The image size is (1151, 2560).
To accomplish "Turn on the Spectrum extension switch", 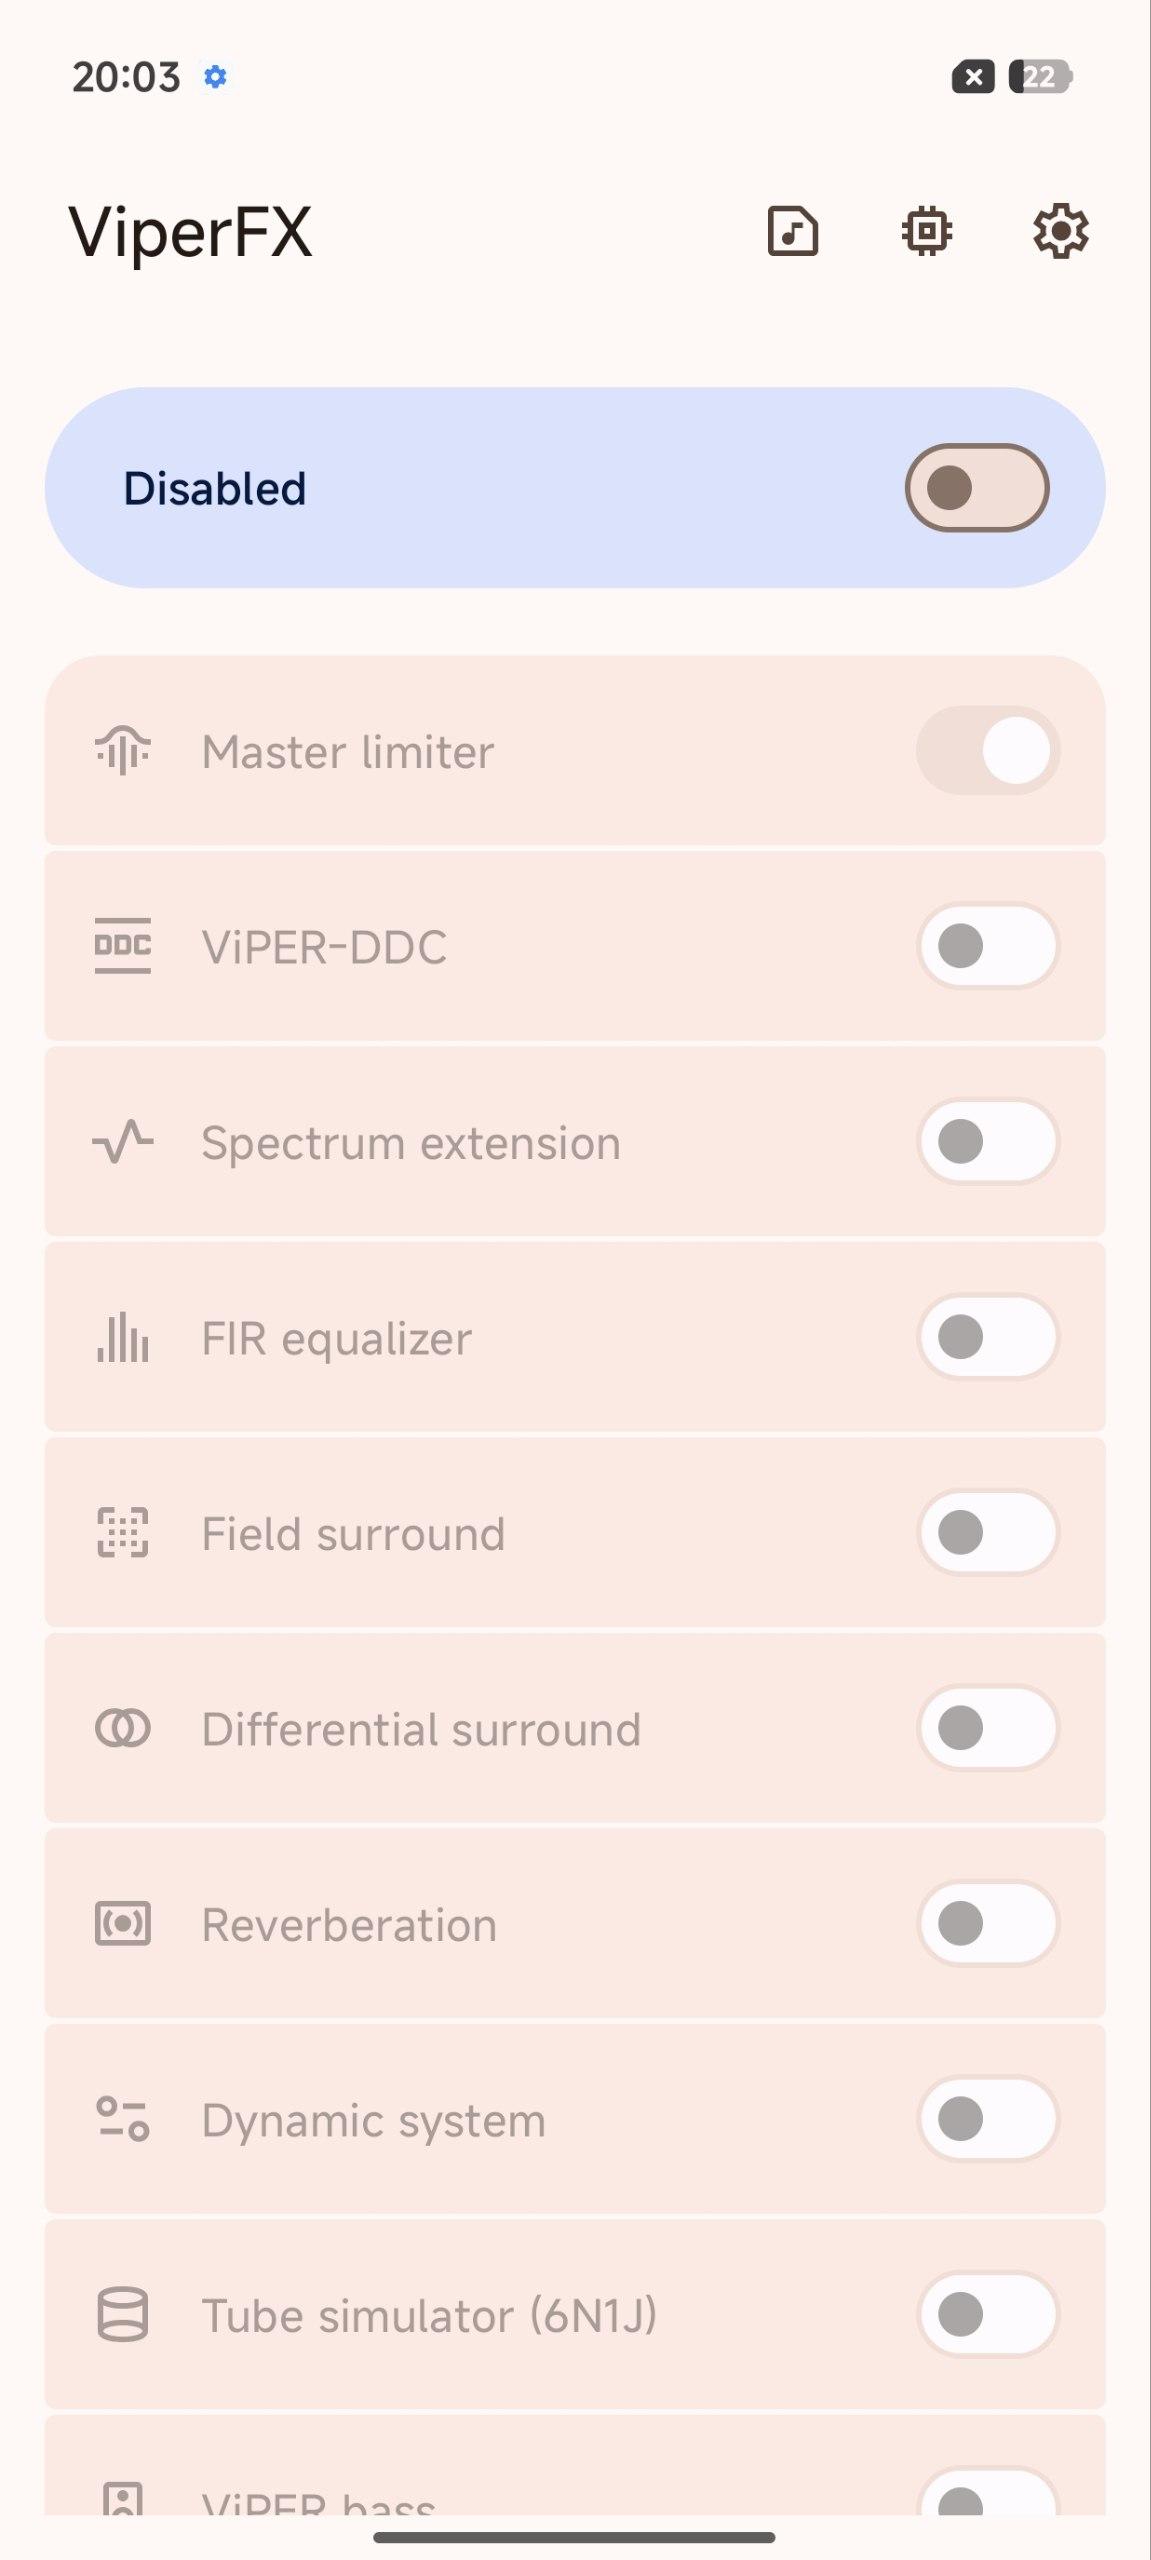I will 987,1142.
